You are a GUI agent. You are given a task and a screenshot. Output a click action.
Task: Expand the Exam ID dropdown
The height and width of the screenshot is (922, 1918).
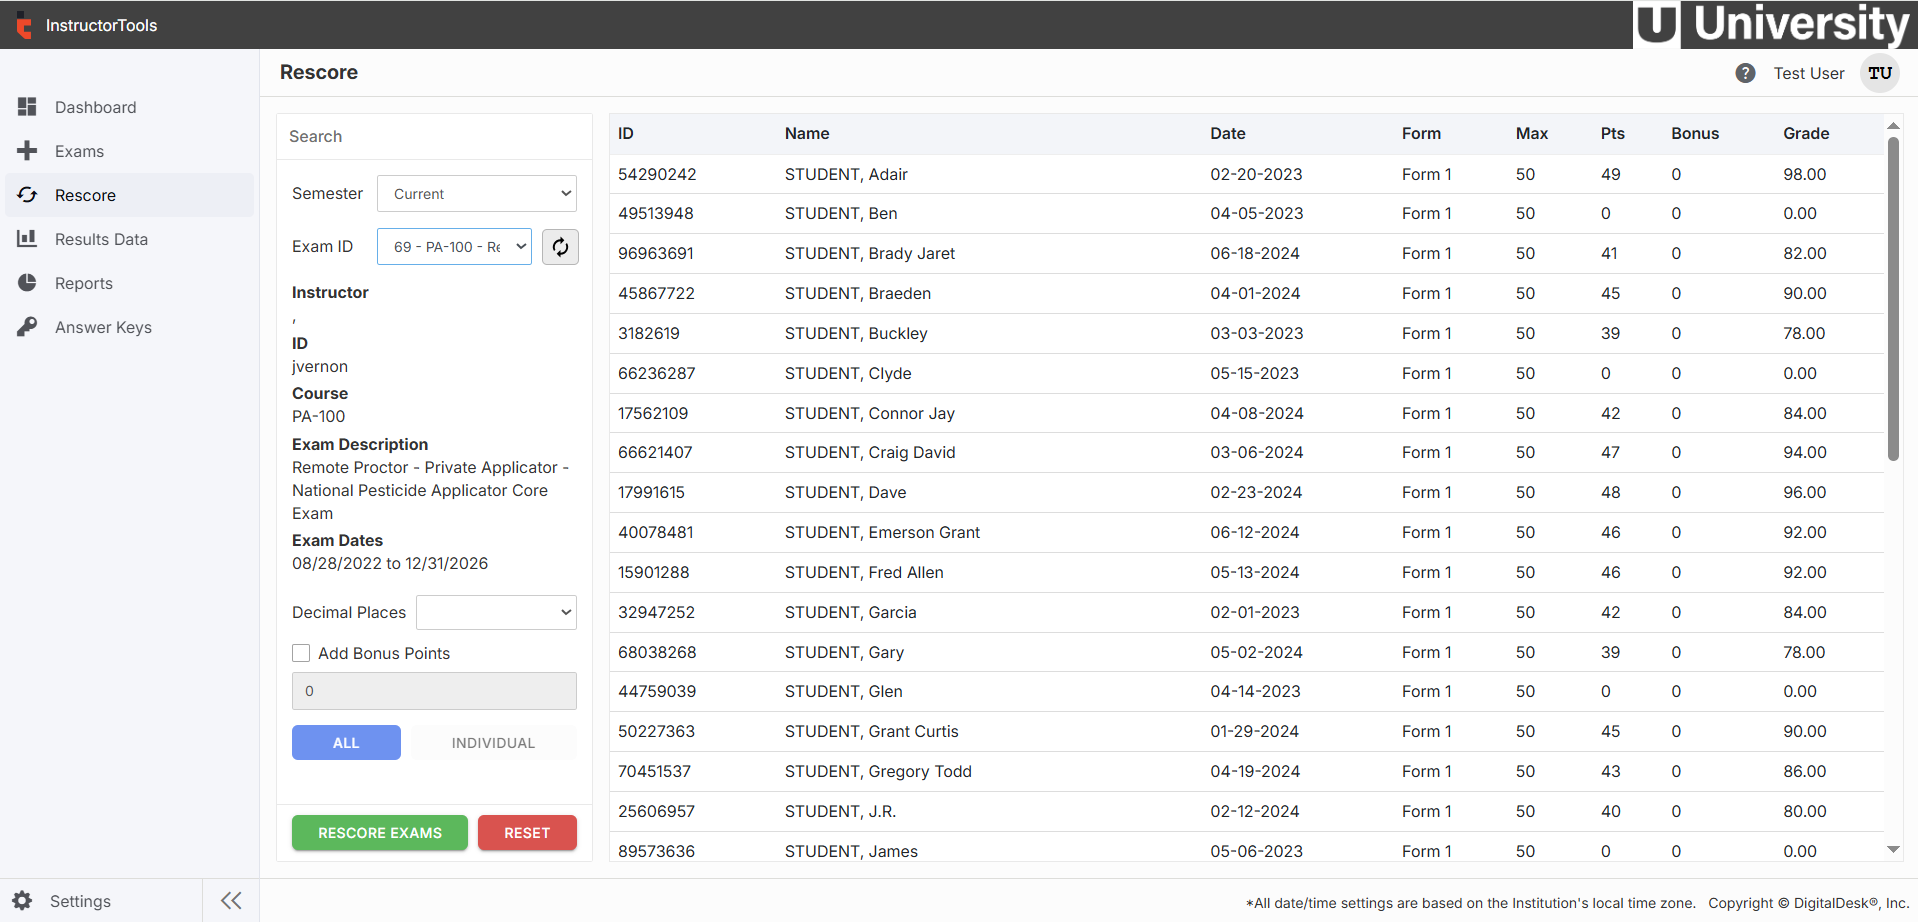point(454,247)
